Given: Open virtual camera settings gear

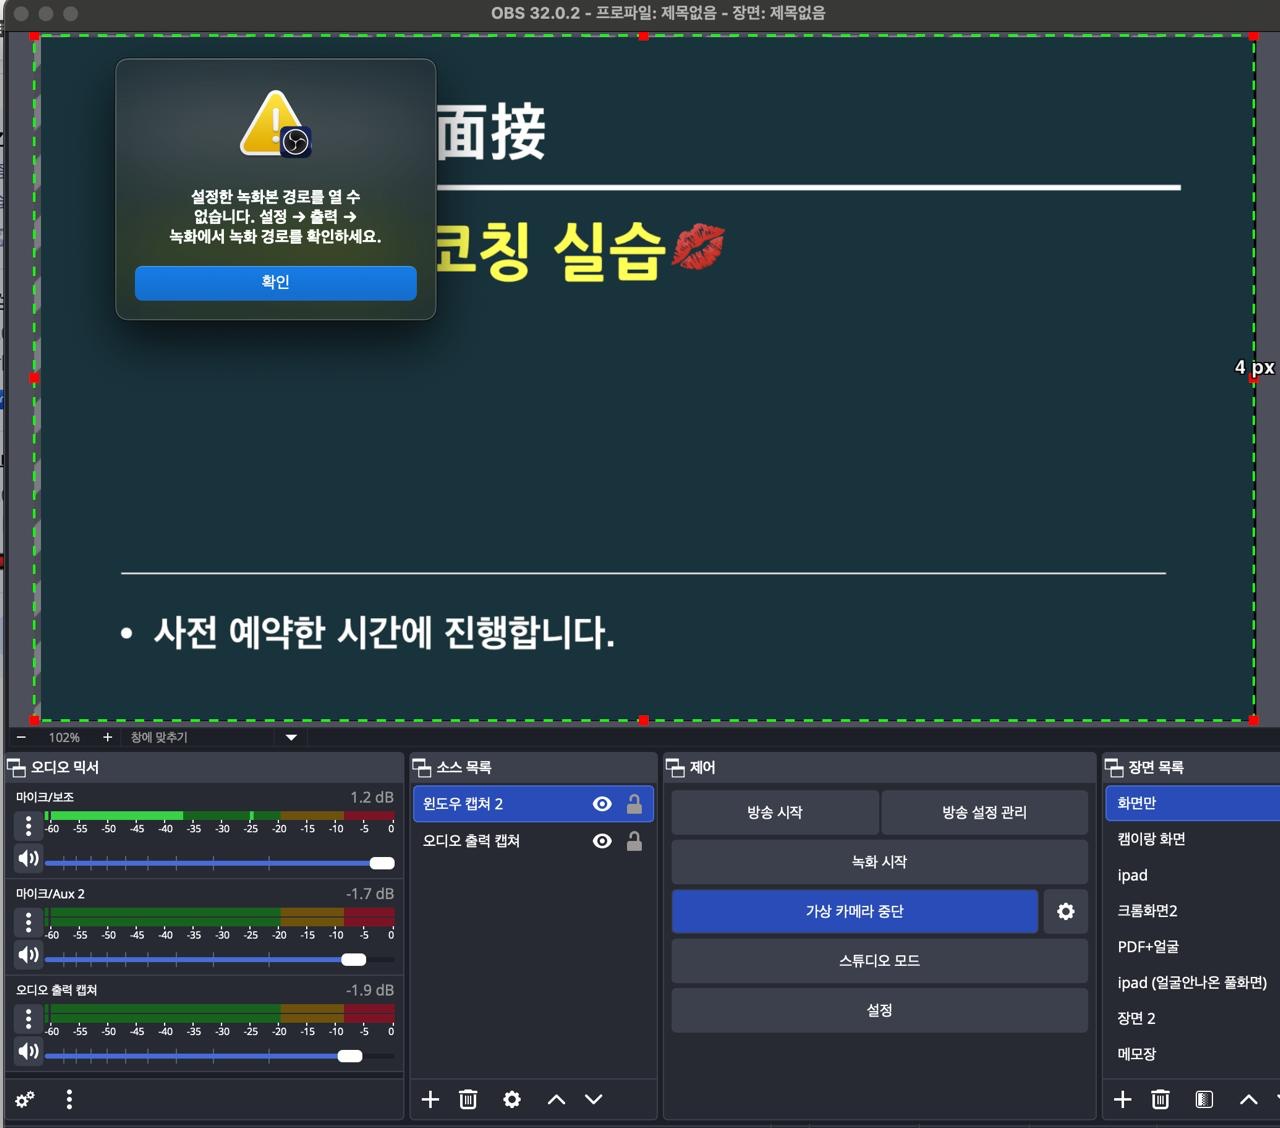Looking at the screenshot, I should coord(1065,911).
